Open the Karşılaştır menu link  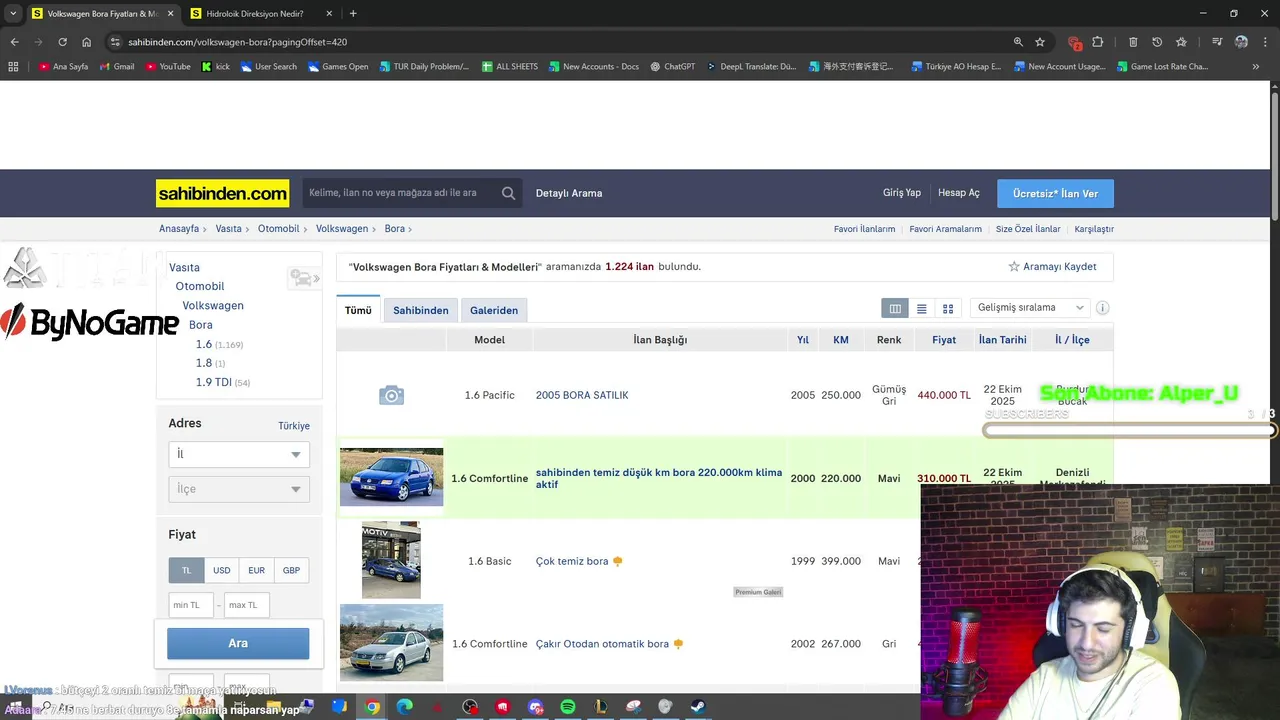tap(1094, 229)
